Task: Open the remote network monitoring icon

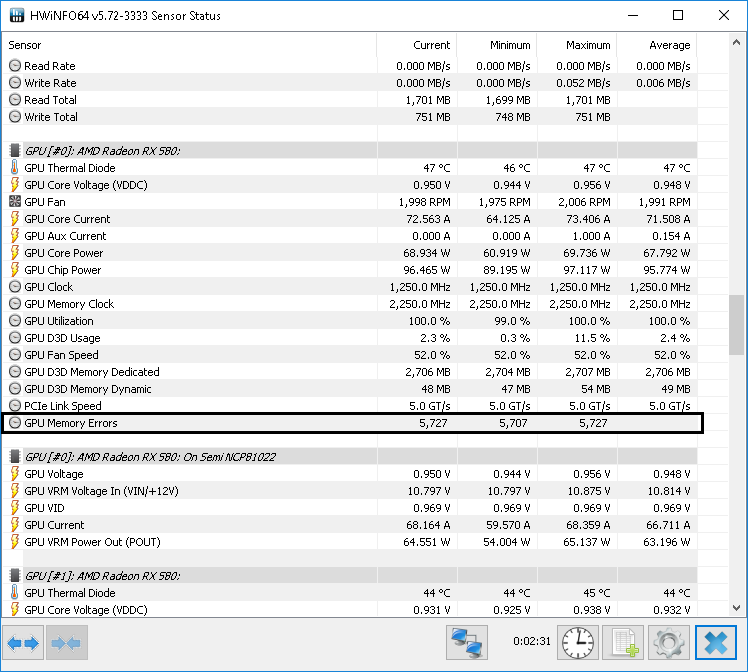Action: click(465, 642)
